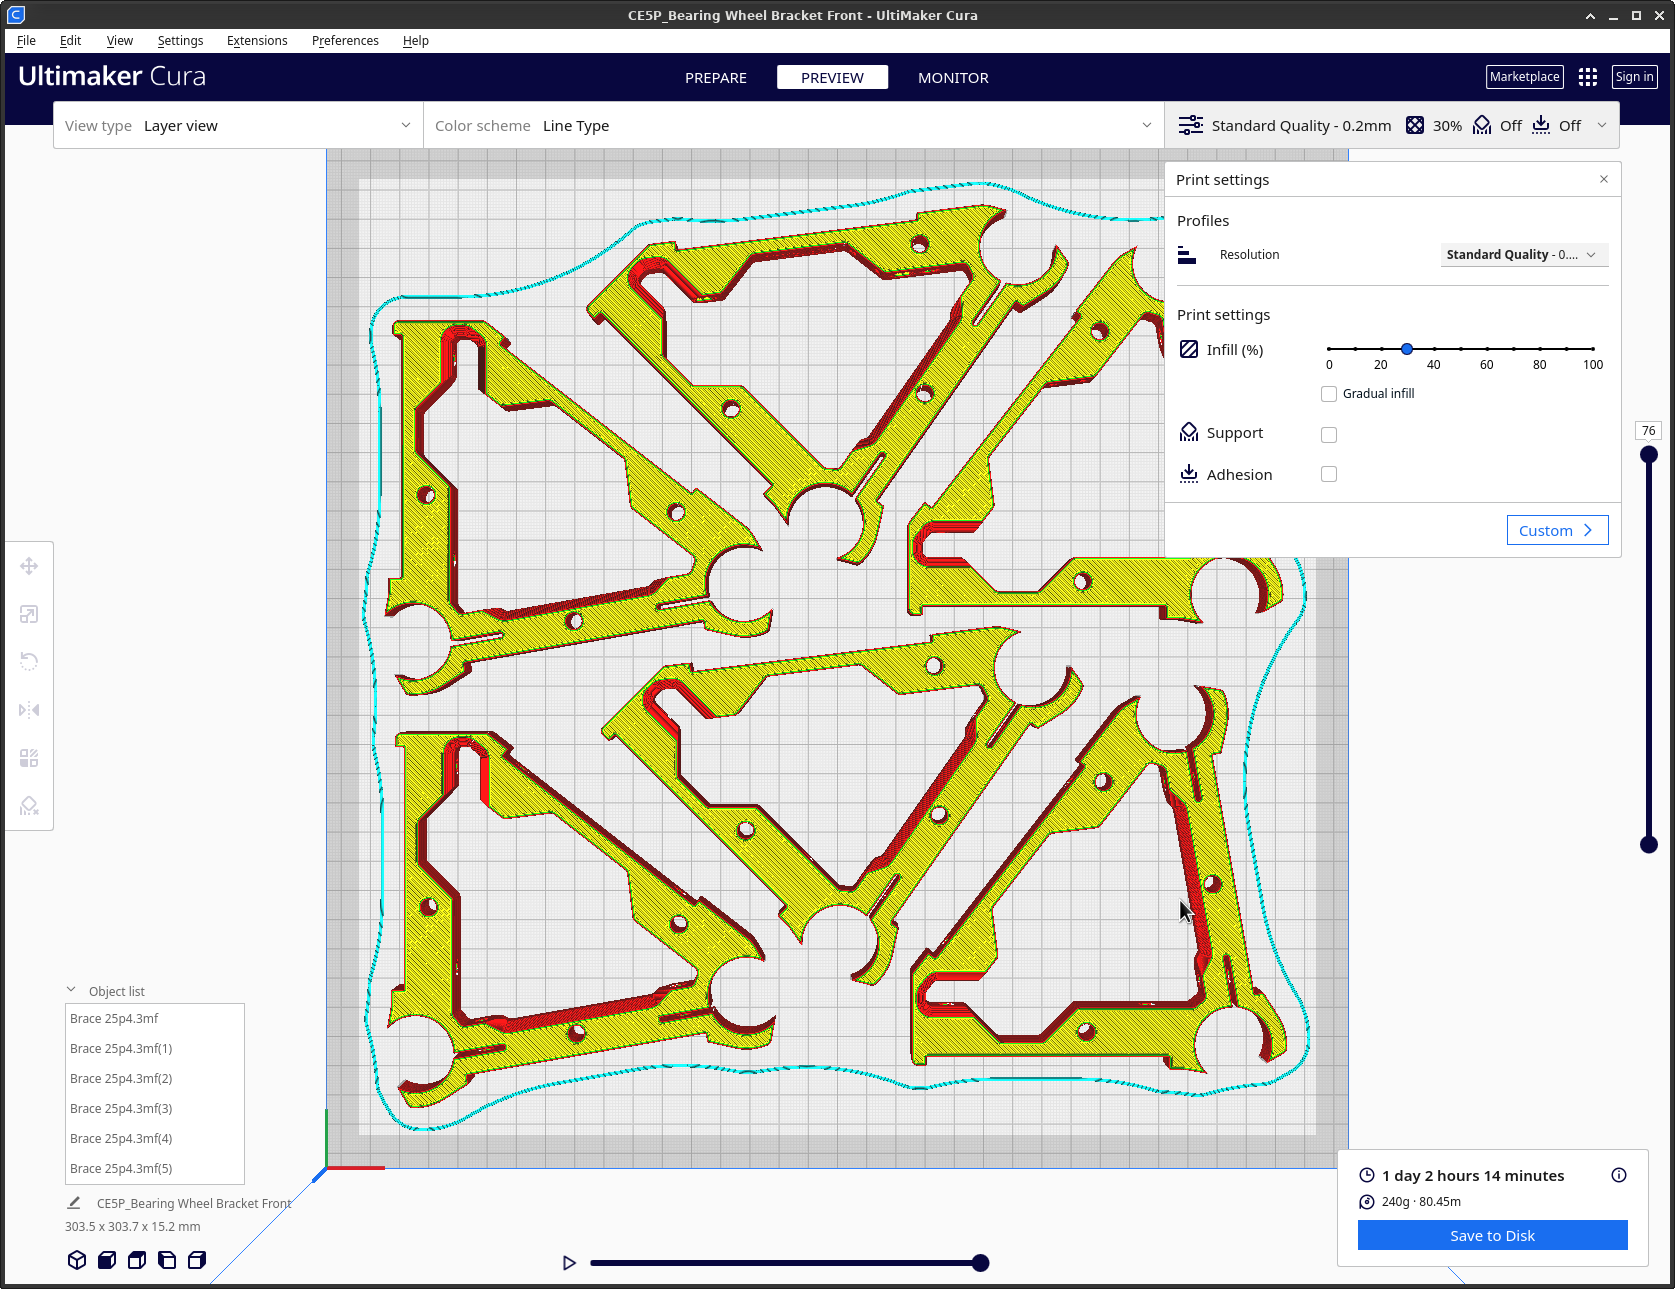Click the layer number 76 field
1675x1289 pixels.
click(x=1649, y=431)
